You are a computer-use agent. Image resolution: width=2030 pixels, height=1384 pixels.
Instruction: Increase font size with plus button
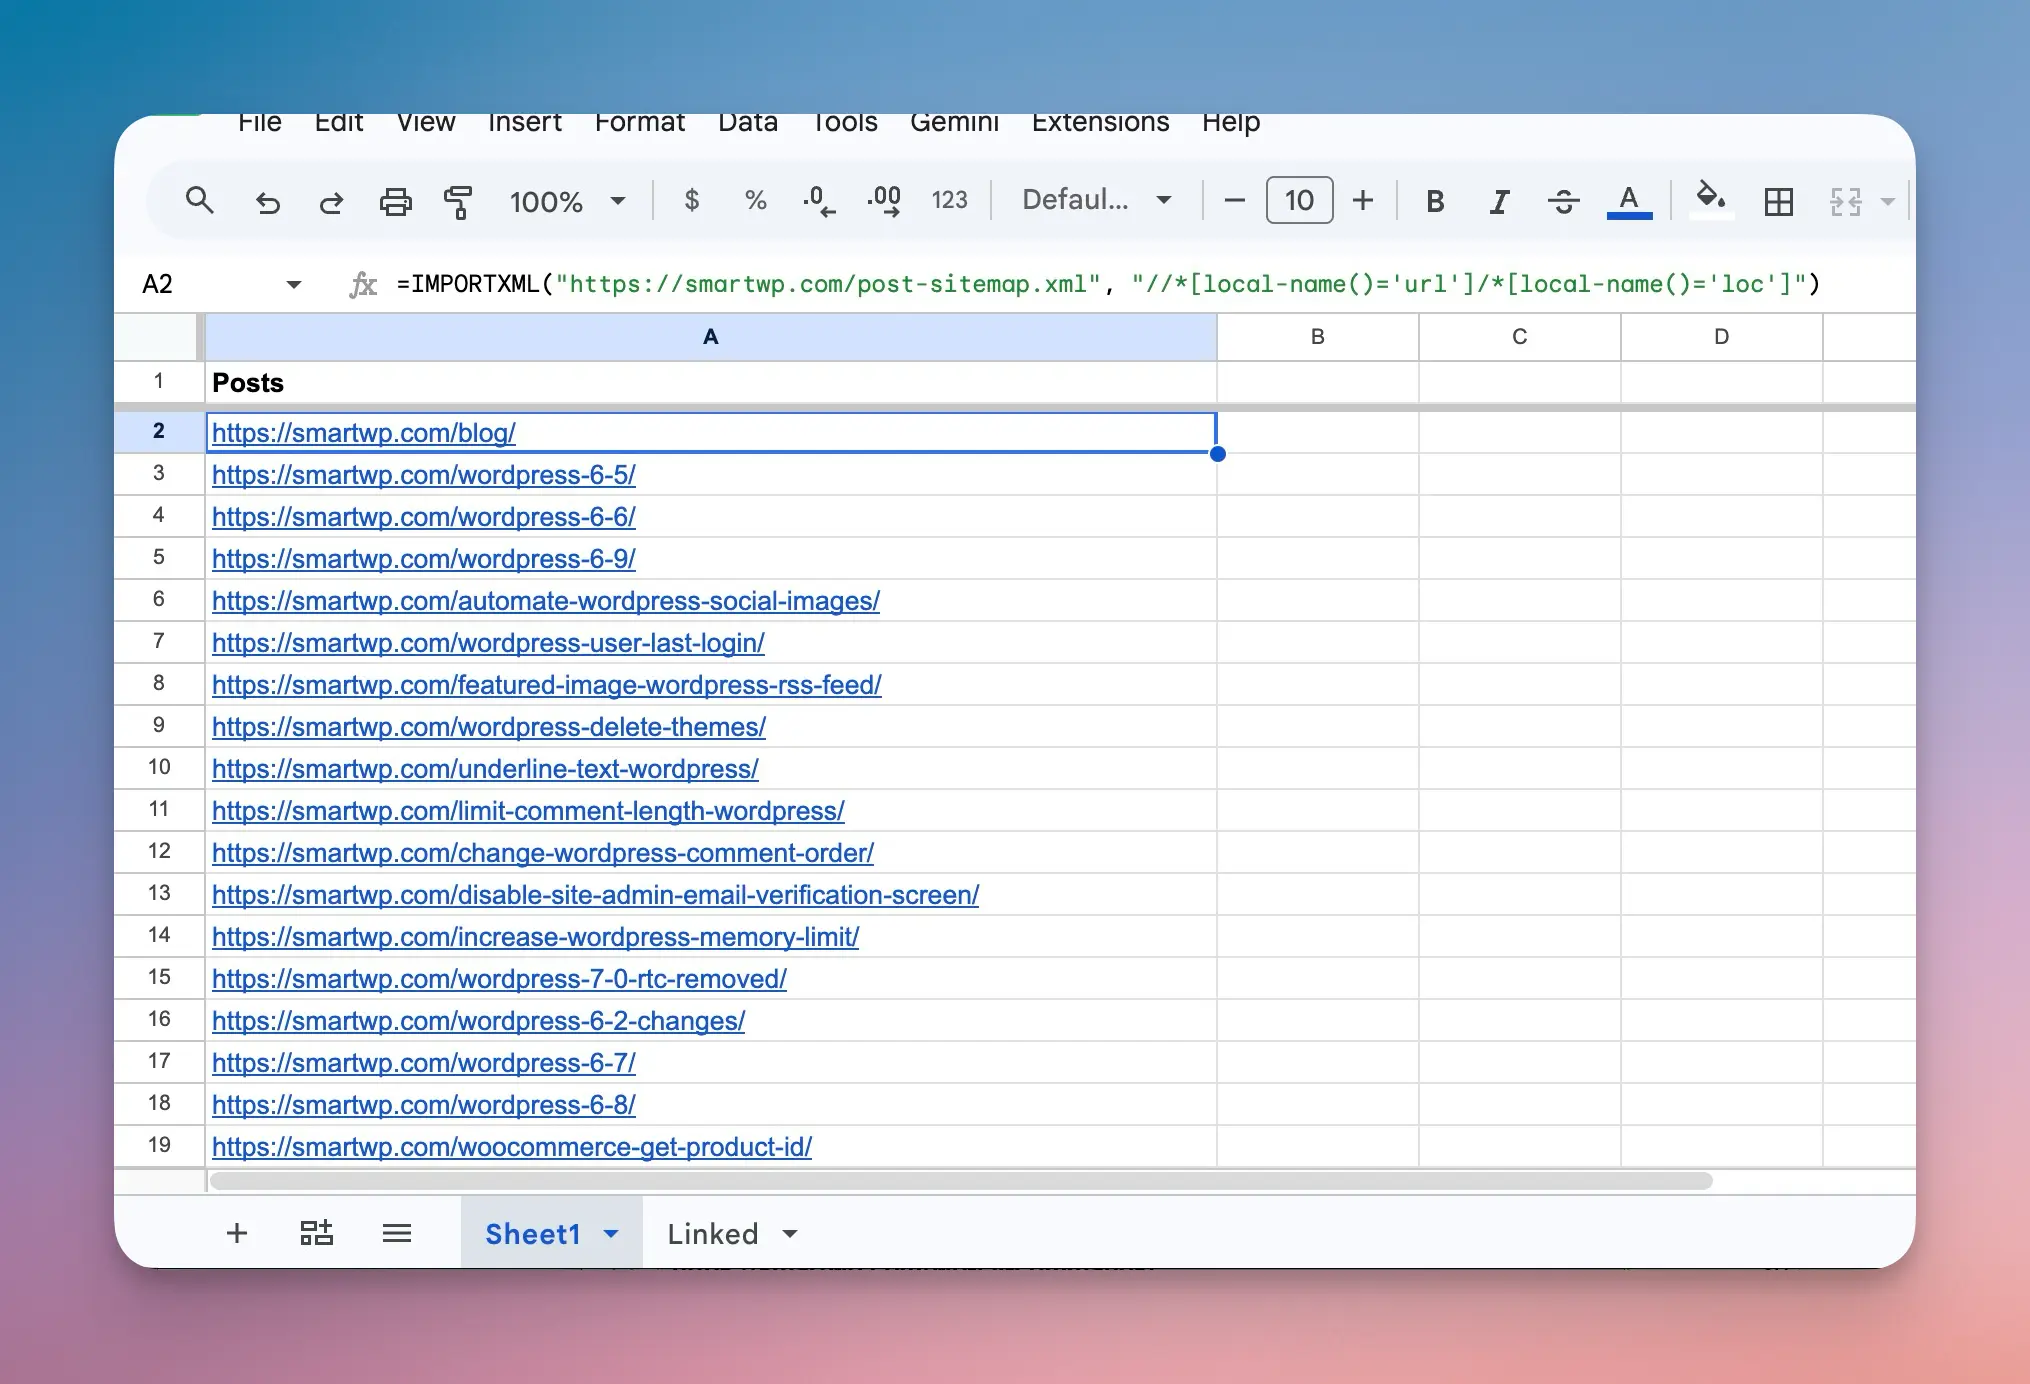[1363, 200]
